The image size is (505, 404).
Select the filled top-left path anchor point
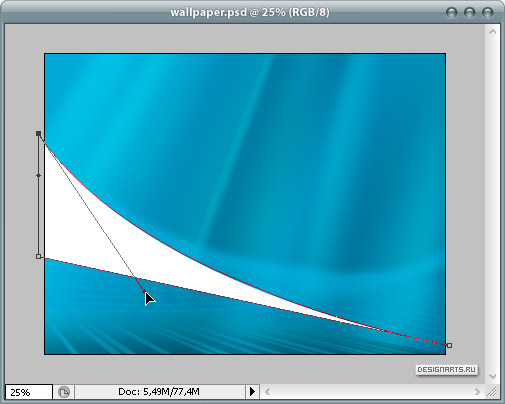pos(39,134)
